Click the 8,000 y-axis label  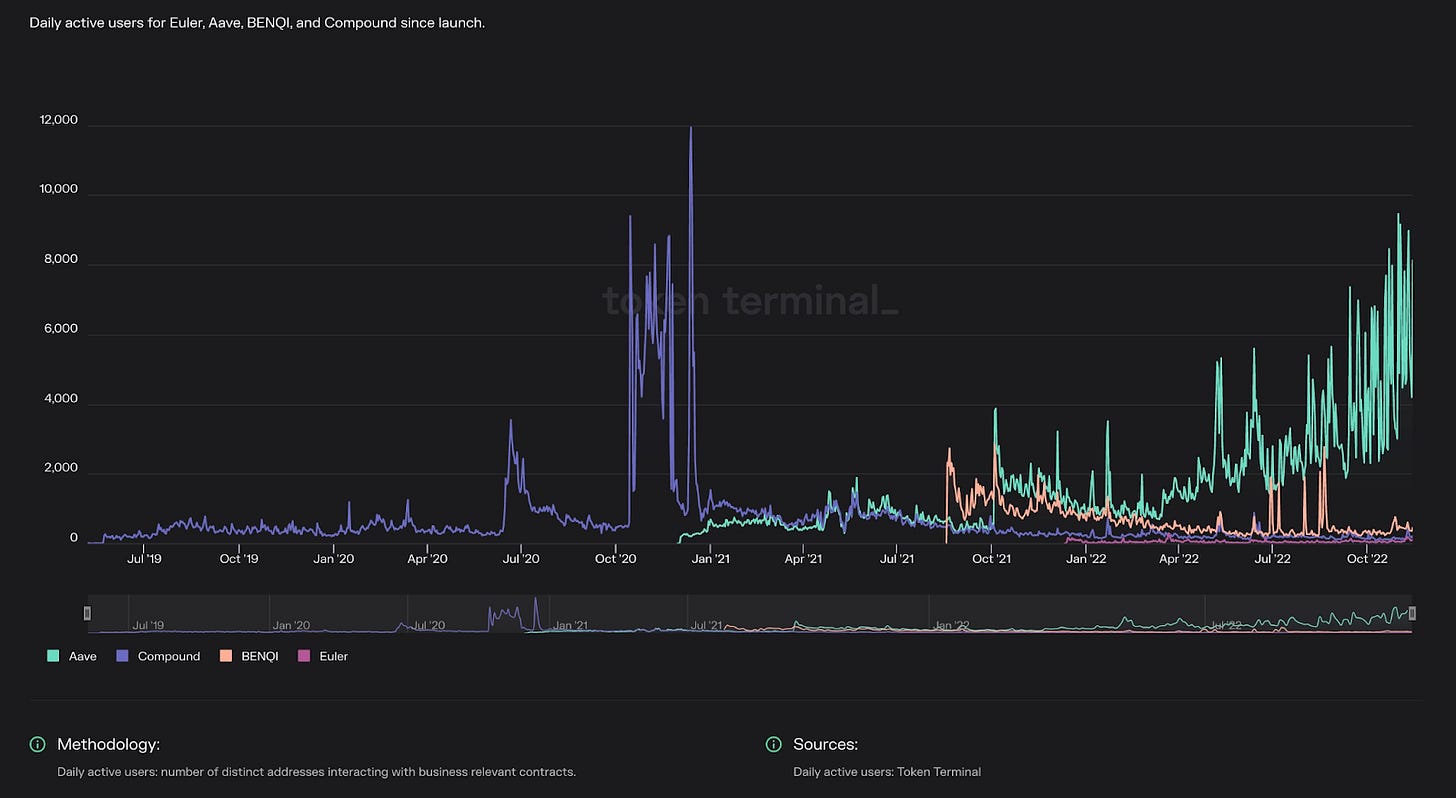60,259
